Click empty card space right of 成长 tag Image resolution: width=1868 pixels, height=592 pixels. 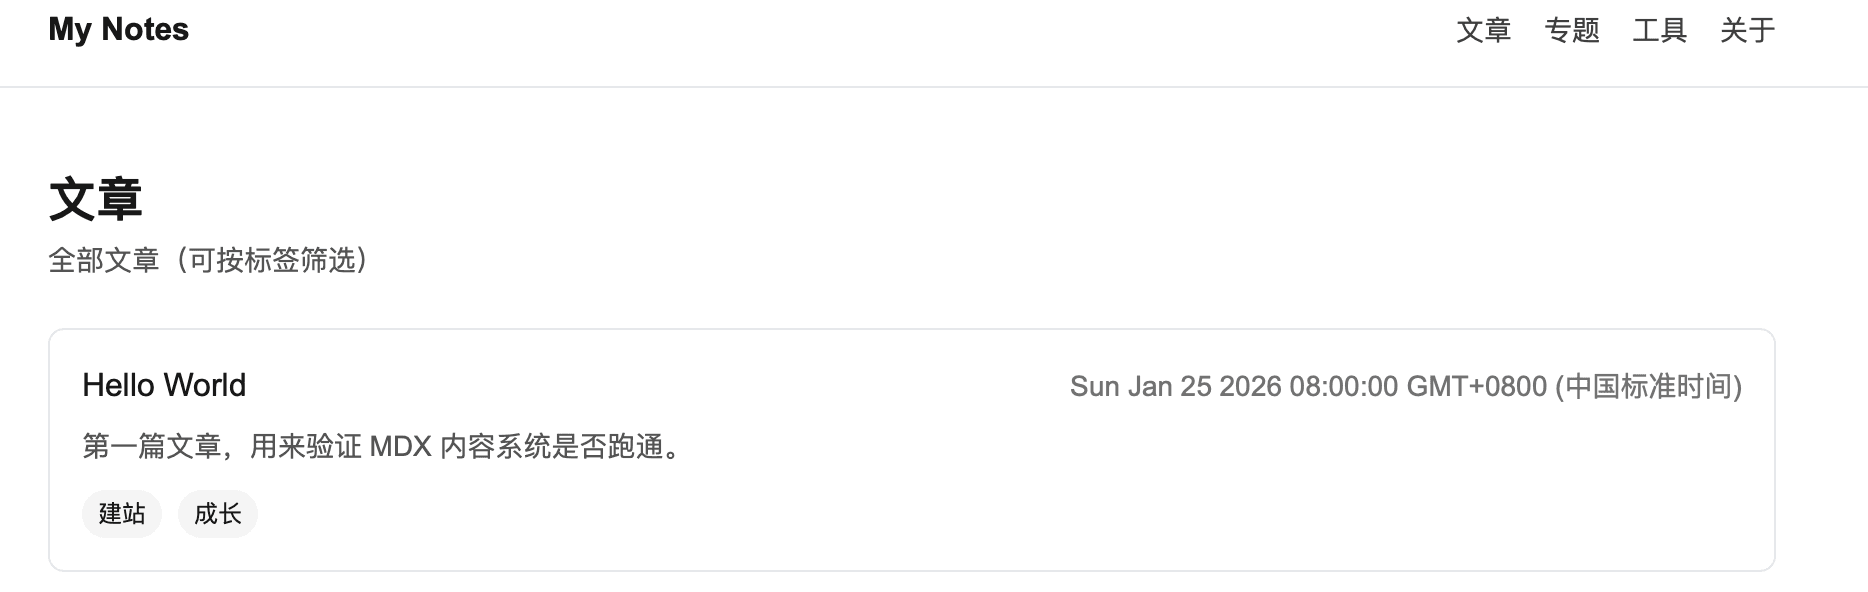point(900,514)
